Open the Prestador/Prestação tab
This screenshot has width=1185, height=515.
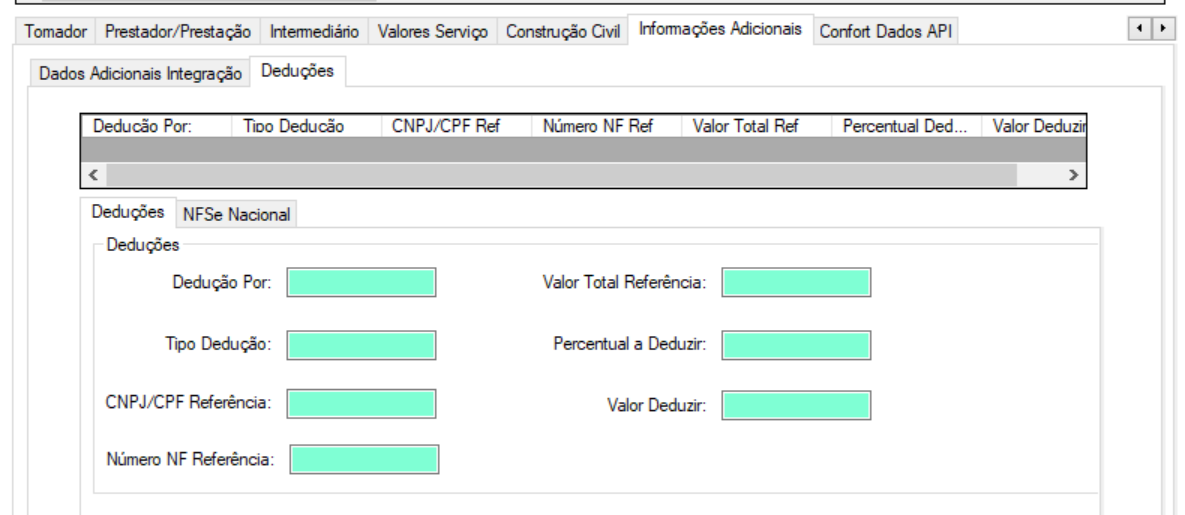(178, 32)
